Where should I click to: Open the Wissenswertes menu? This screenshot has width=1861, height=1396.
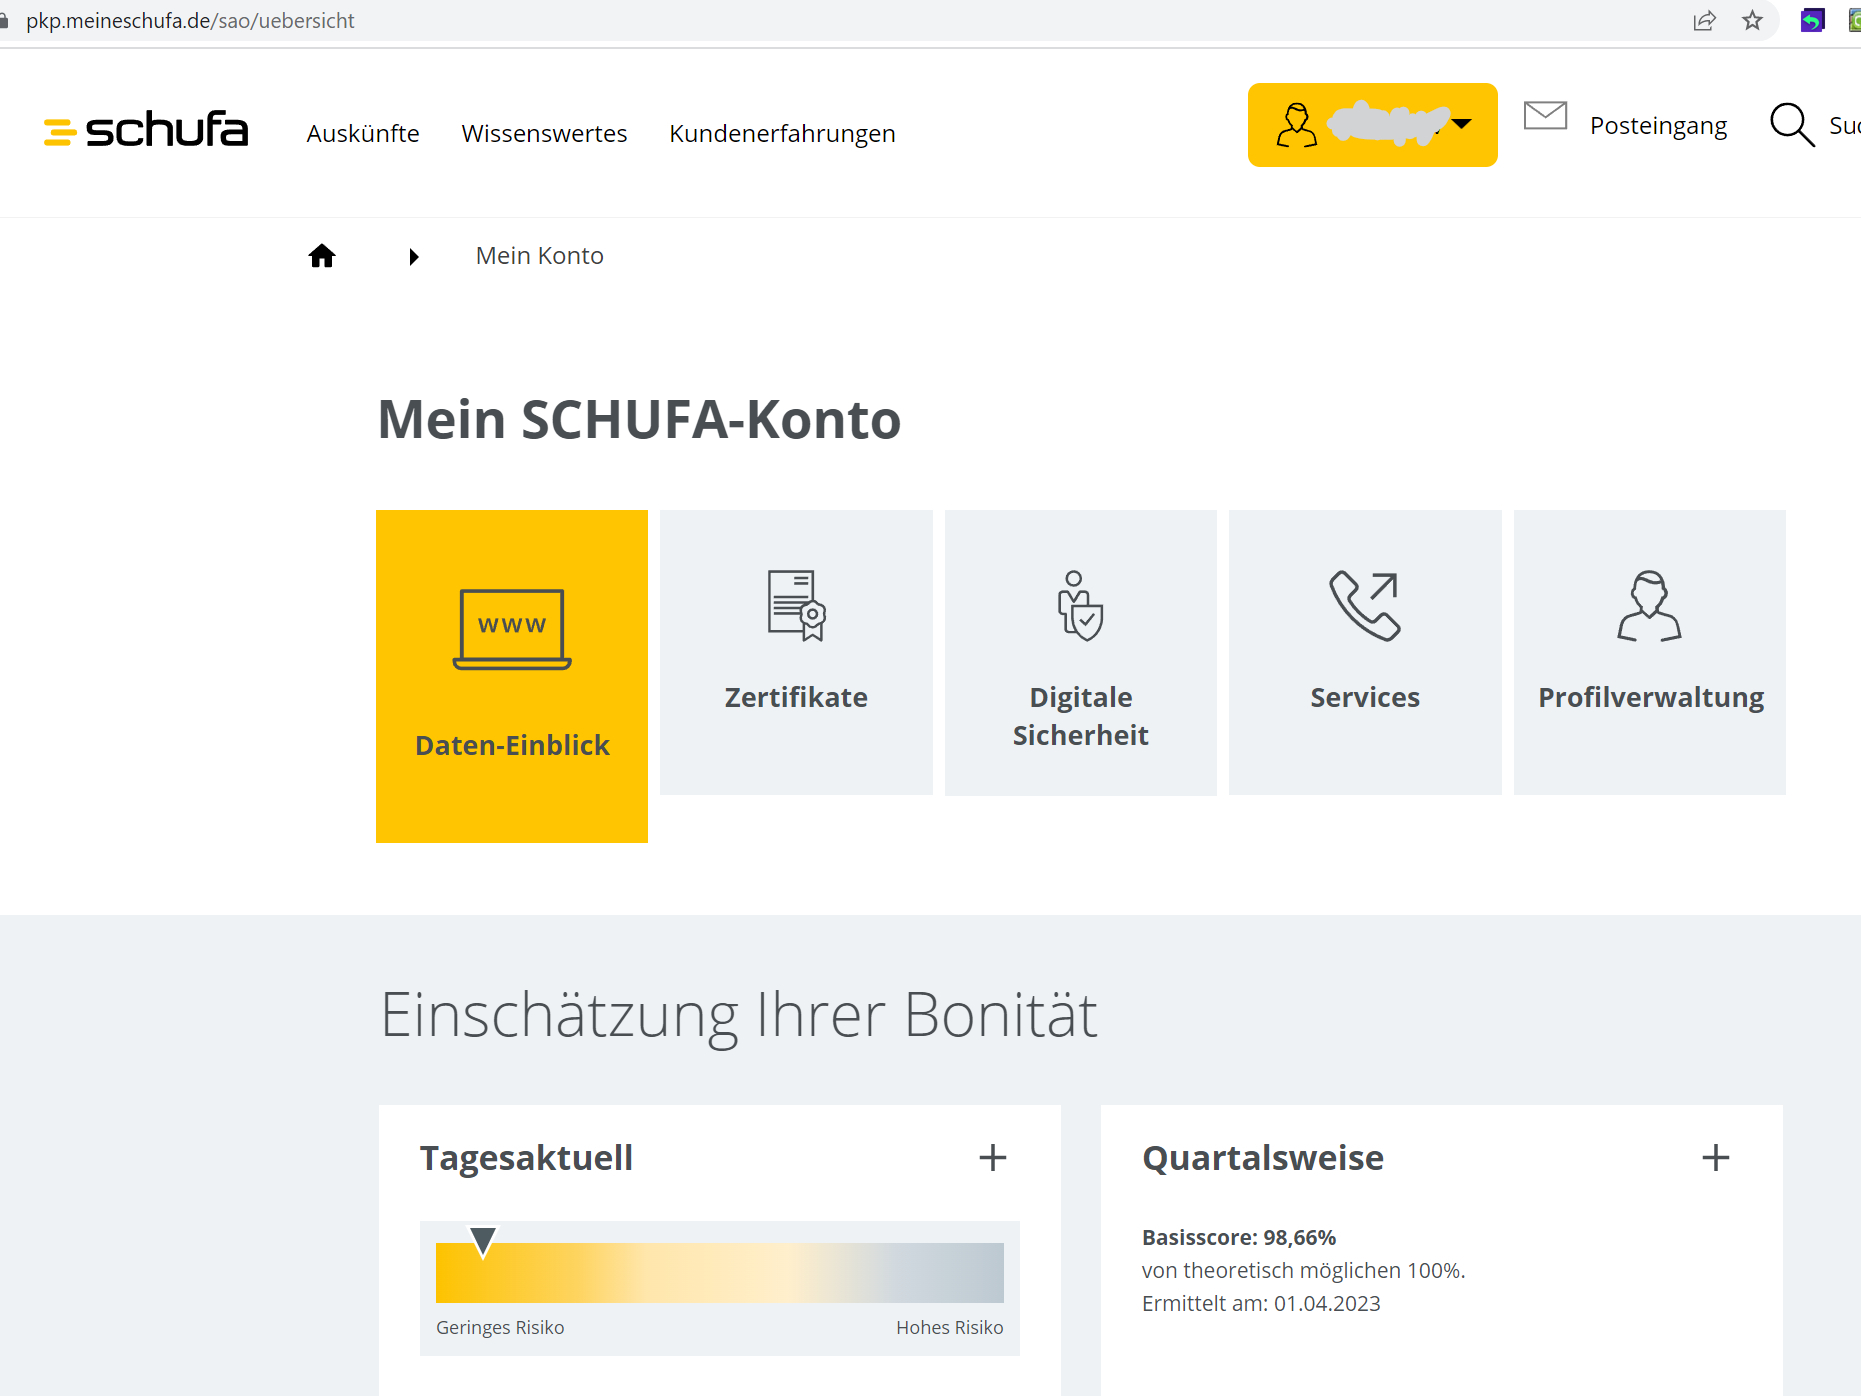[544, 133]
